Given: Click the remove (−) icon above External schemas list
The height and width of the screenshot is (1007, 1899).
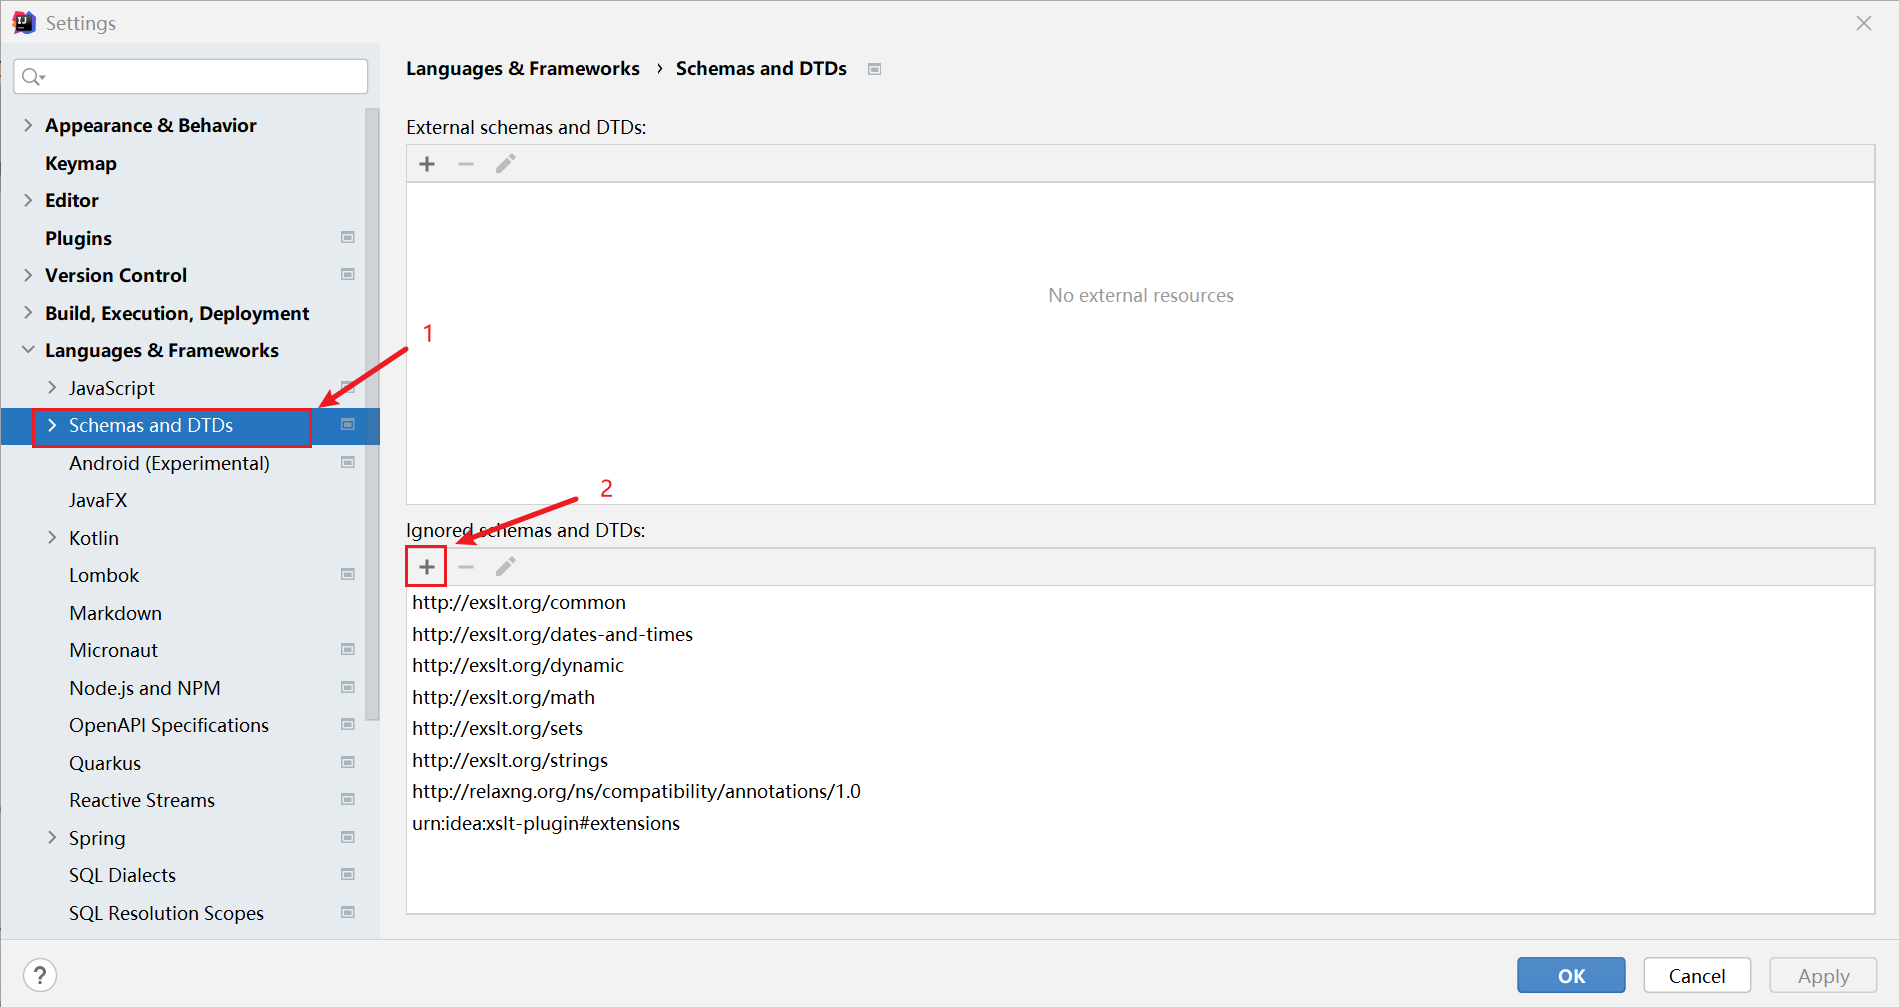Looking at the screenshot, I should click(x=466, y=163).
